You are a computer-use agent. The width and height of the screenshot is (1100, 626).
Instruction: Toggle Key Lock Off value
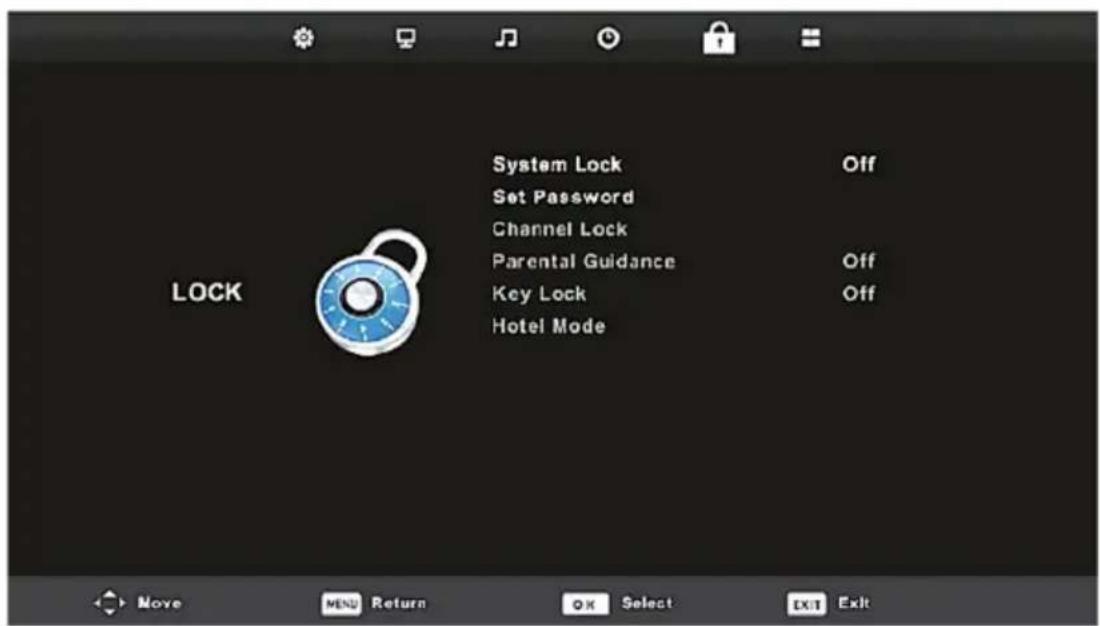point(859,293)
